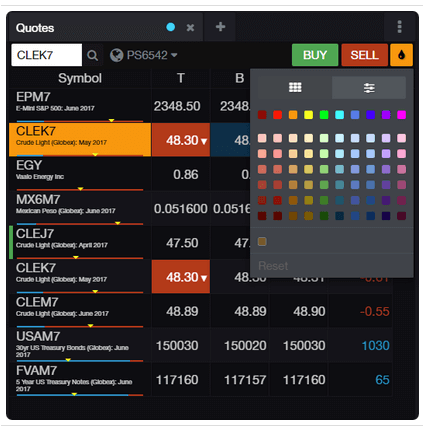
Task: Close the Quotes tab with X
Action: pyautogui.click(x=190, y=28)
